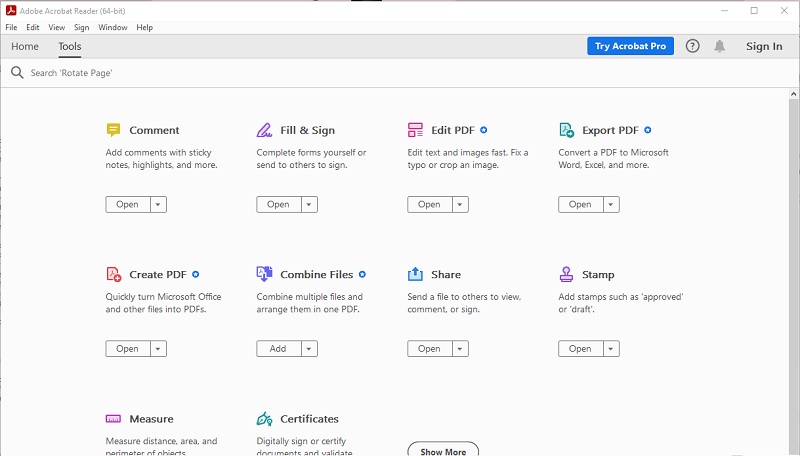Expand the Share Open dropdown arrow
800x456 pixels.
pyautogui.click(x=460, y=349)
